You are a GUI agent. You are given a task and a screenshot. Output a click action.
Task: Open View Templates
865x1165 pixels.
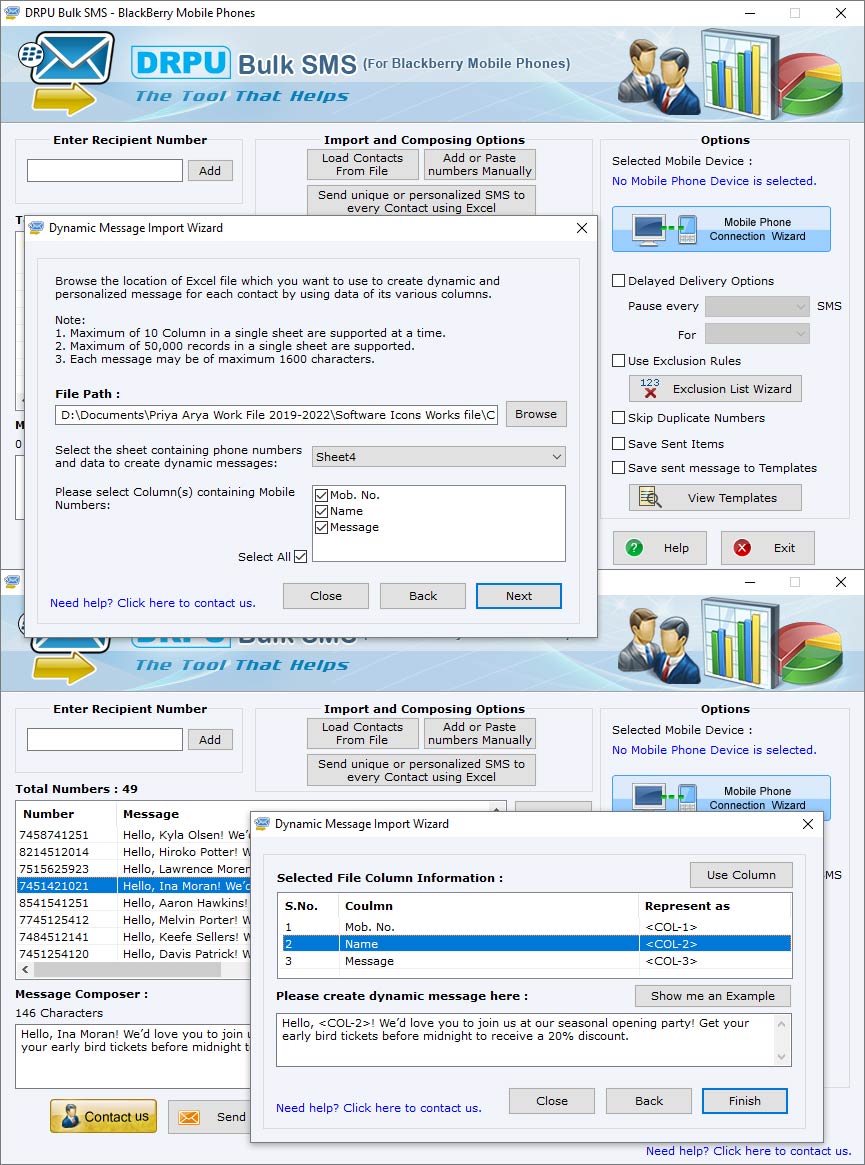tap(714, 497)
